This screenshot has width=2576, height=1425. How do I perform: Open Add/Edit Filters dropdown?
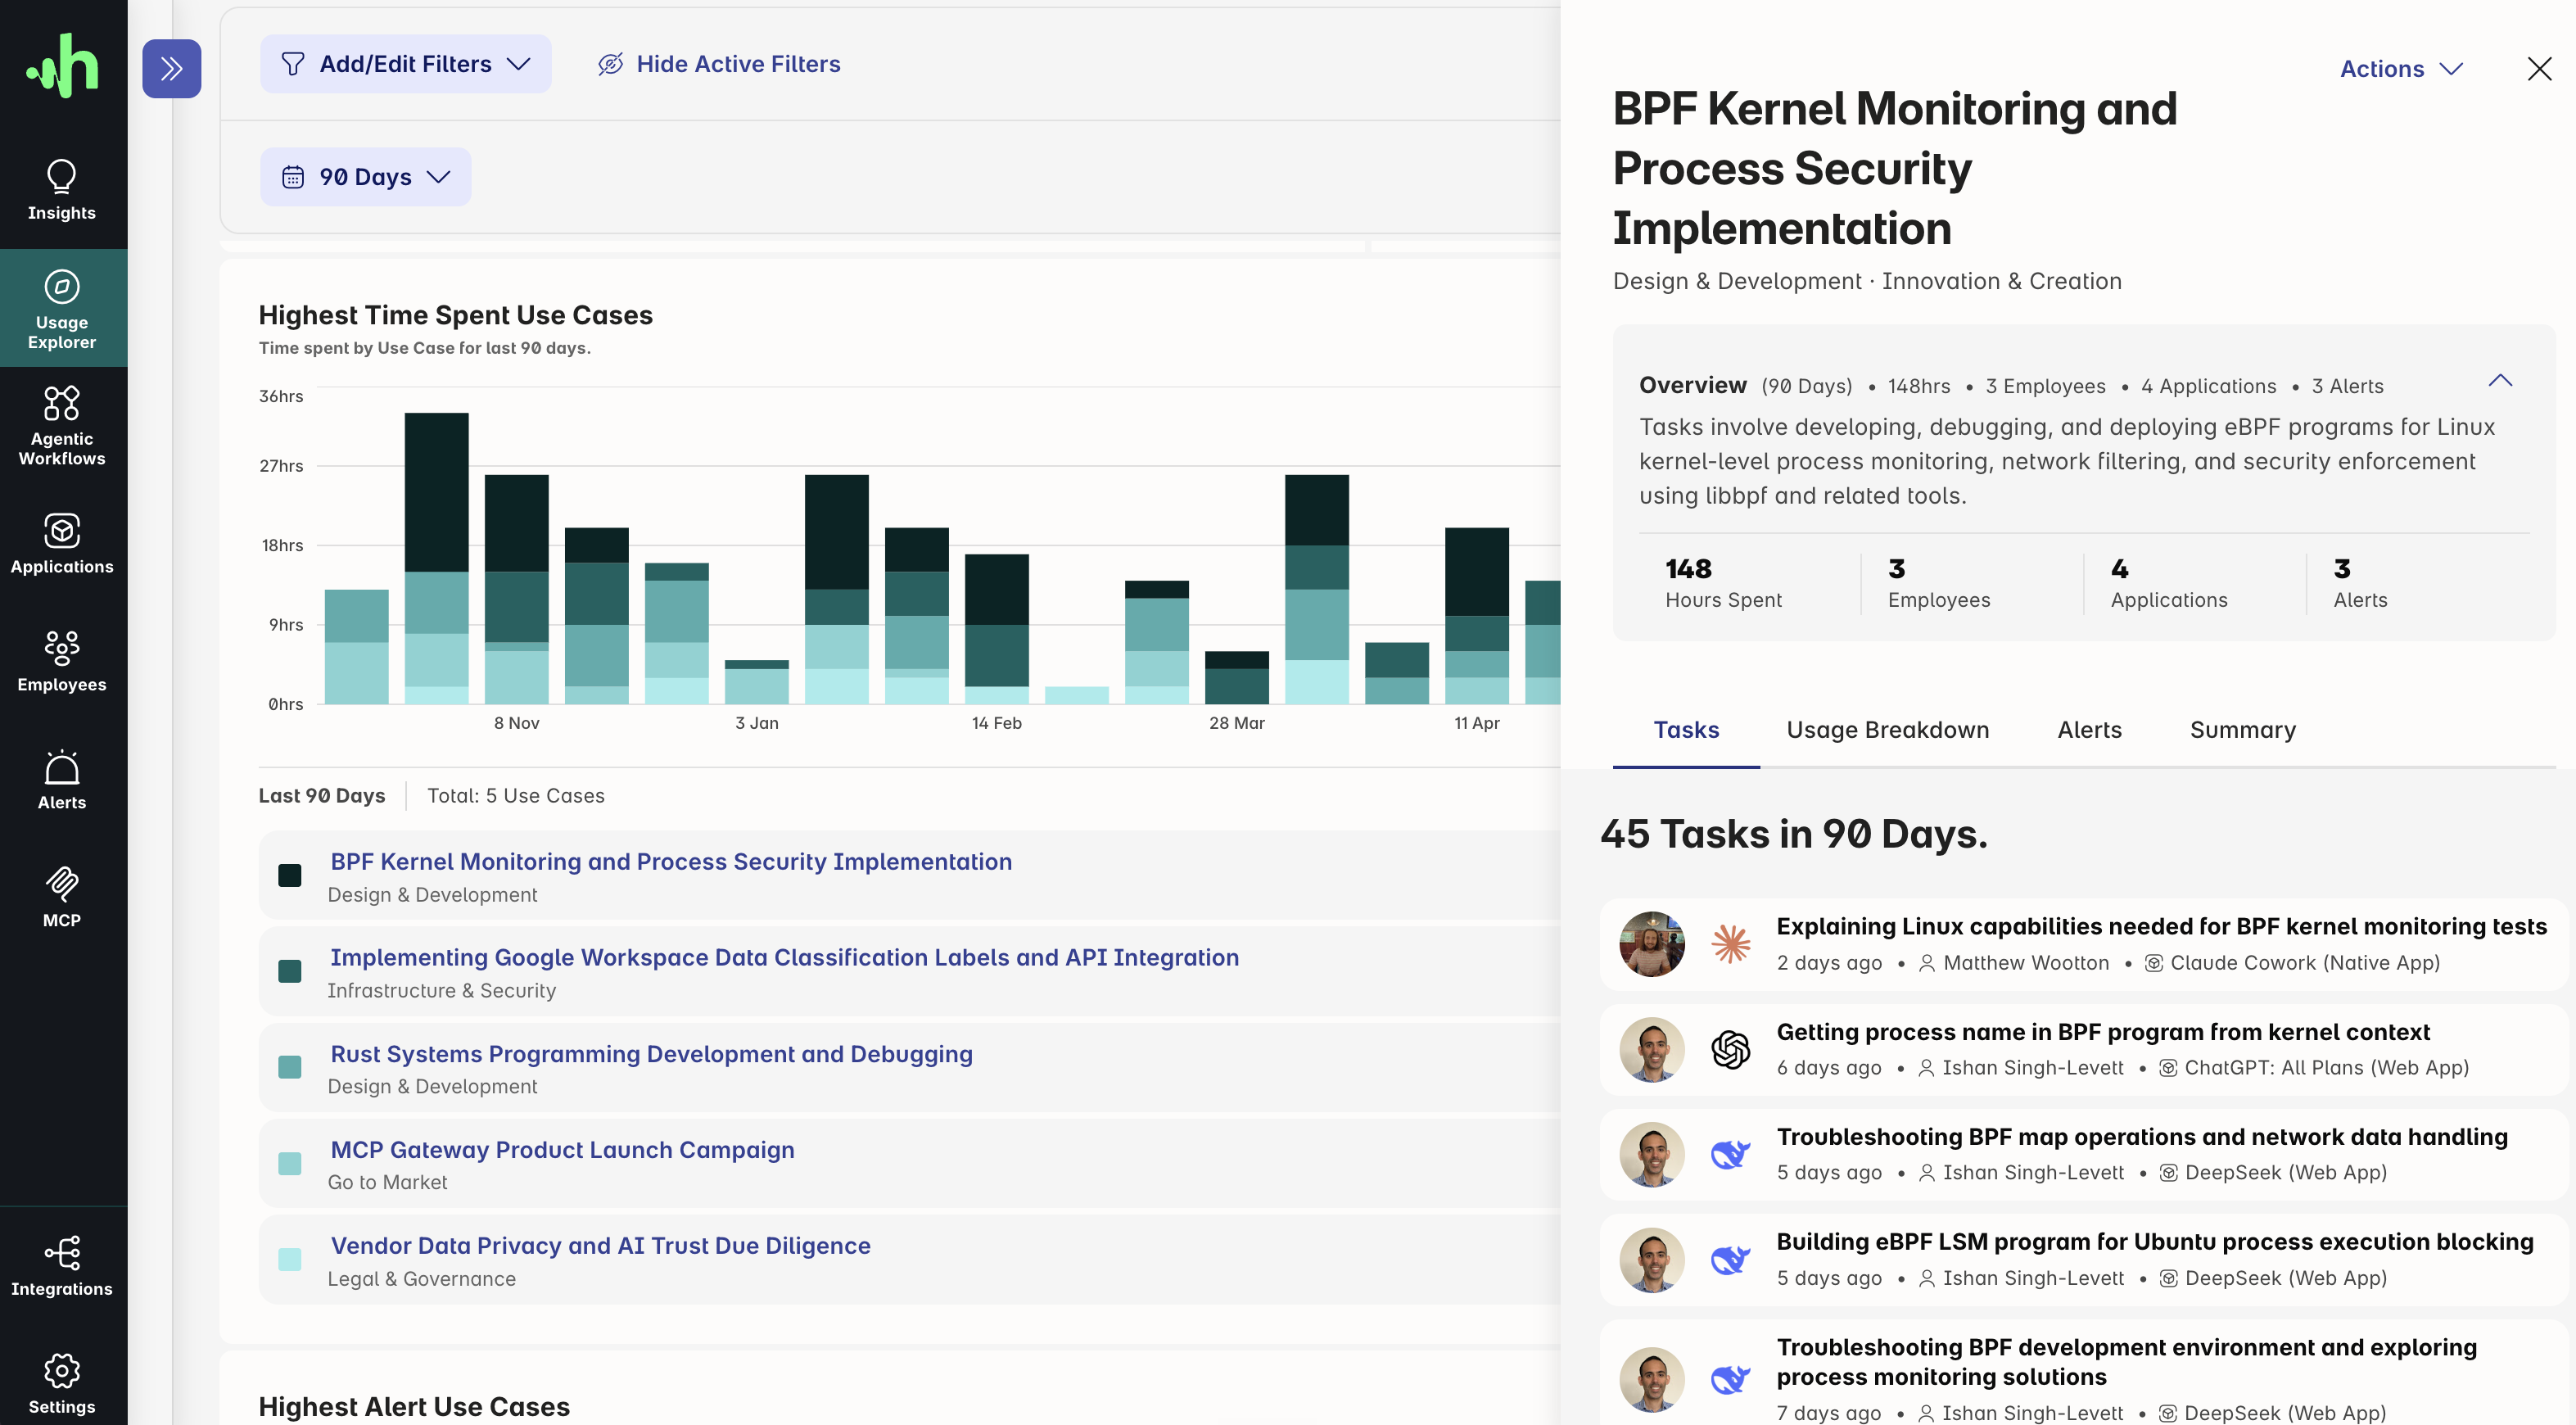[x=405, y=64]
